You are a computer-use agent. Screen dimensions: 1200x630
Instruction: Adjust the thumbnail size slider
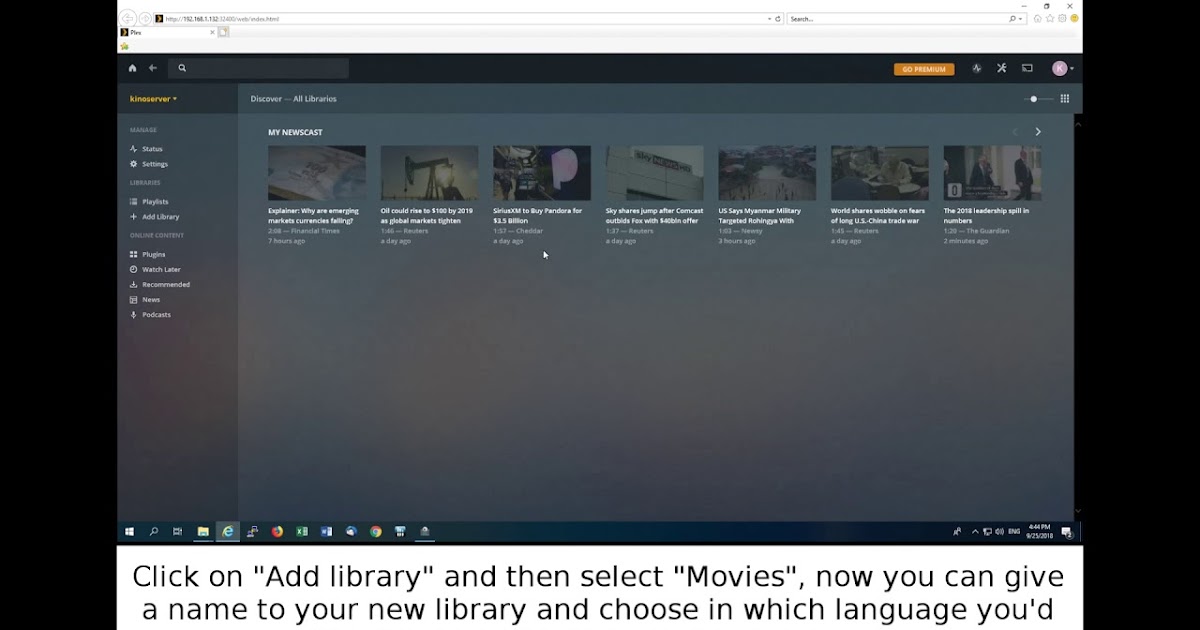coord(1041,99)
